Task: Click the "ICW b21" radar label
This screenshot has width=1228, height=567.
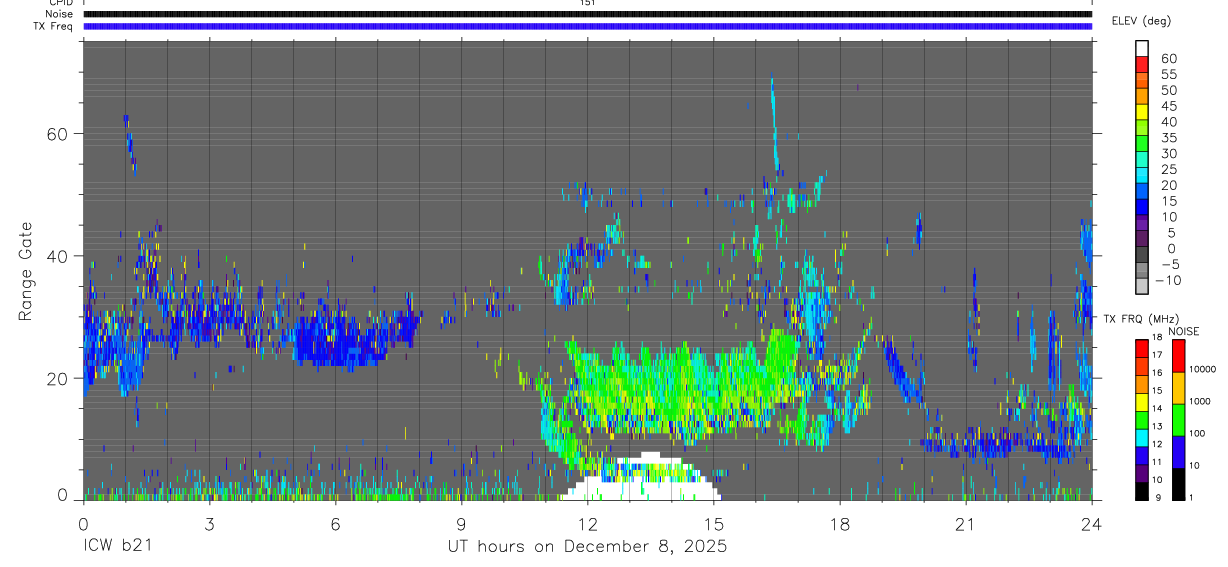Action: 120,547
